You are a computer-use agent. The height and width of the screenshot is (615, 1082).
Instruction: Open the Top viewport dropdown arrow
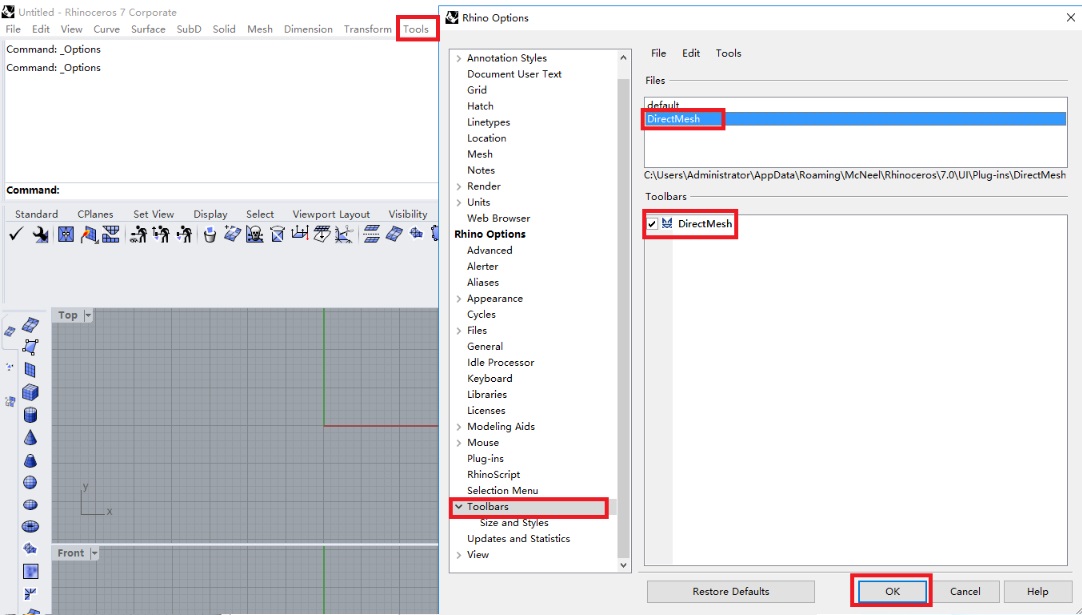(x=88, y=315)
